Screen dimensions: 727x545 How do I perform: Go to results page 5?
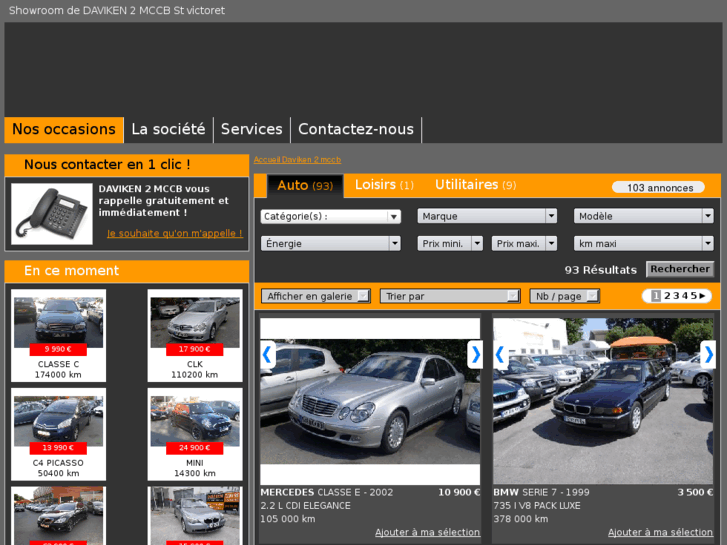tap(693, 295)
